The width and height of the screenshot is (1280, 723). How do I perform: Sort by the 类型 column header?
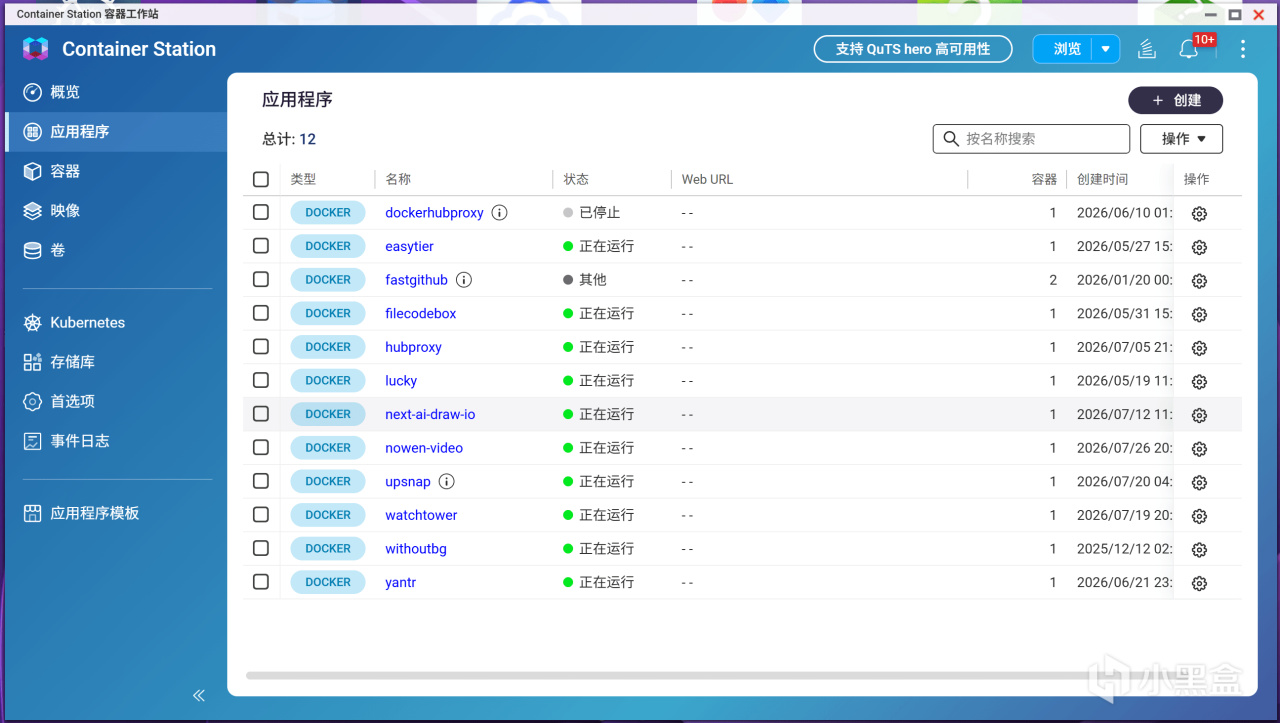click(303, 179)
